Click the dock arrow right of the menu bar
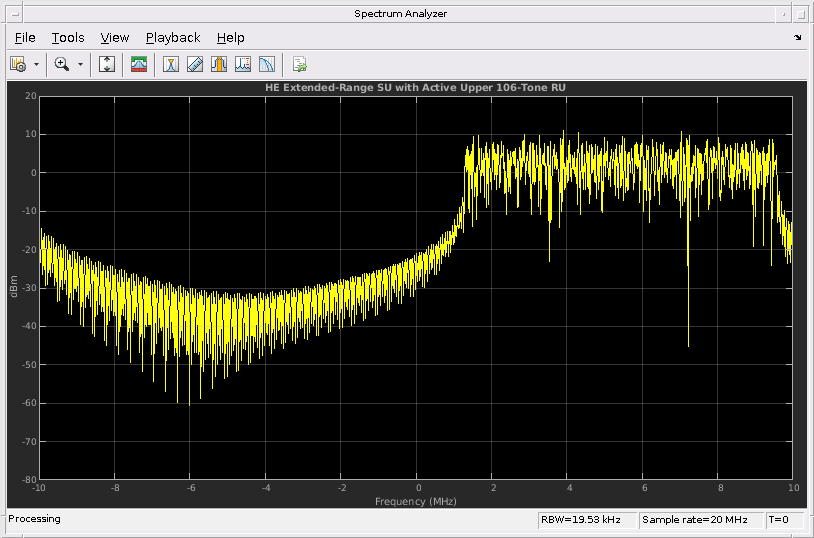The height and width of the screenshot is (538, 814). point(797,38)
